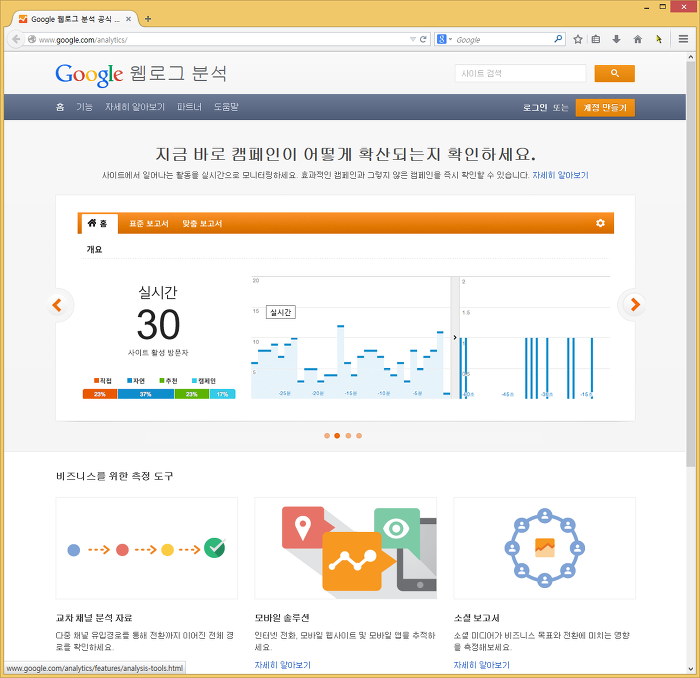Image resolution: width=700 pixels, height=678 pixels.
Task: Focus the browser Google search field
Action: click(x=502, y=39)
